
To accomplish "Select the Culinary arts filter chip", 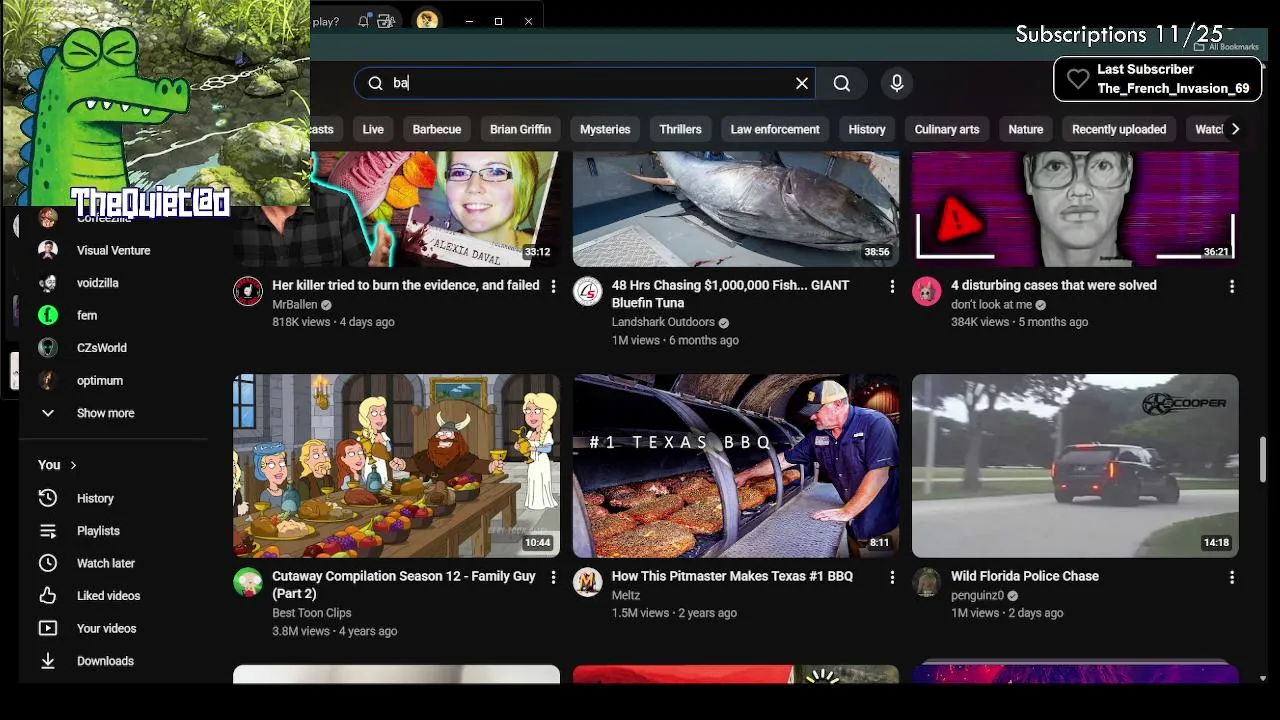I will [x=947, y=129].
